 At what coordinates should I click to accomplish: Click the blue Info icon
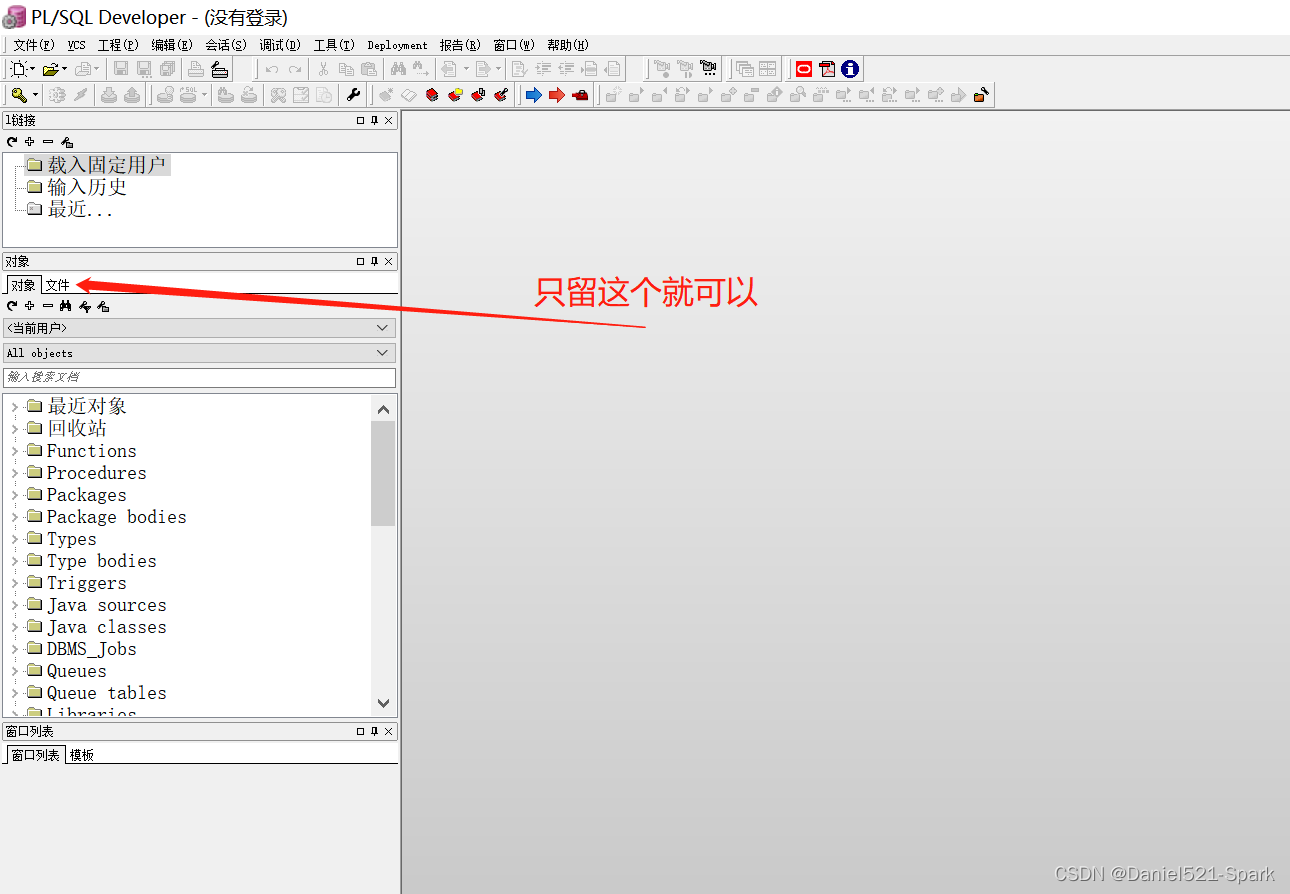(850, 69)
